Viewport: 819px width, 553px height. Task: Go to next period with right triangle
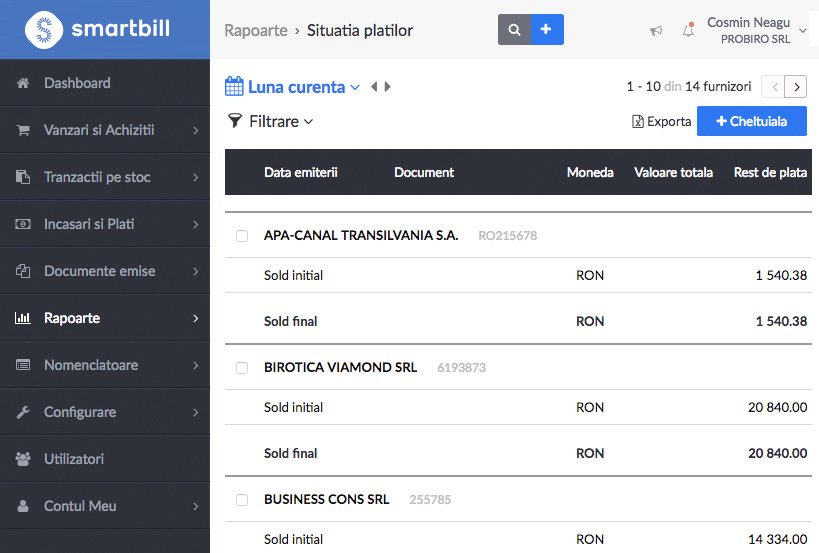click(388, 87)
